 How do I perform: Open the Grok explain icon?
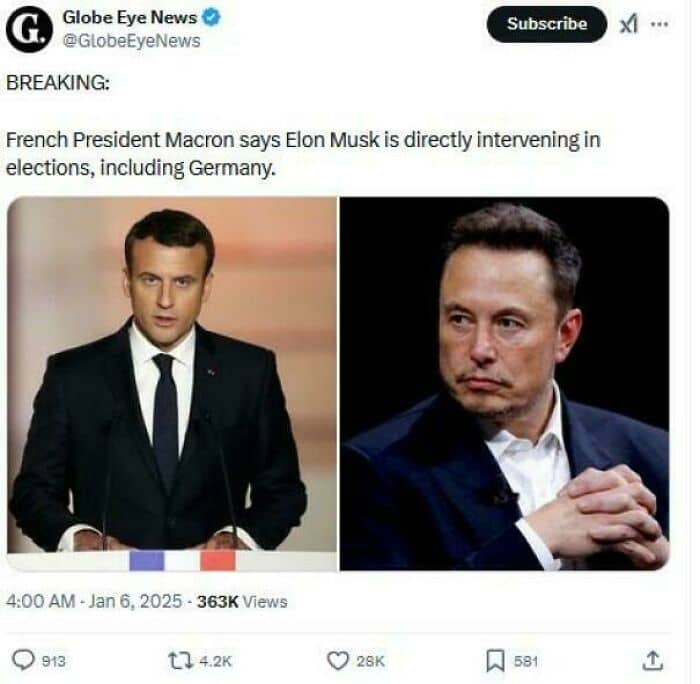click(628, 24)
